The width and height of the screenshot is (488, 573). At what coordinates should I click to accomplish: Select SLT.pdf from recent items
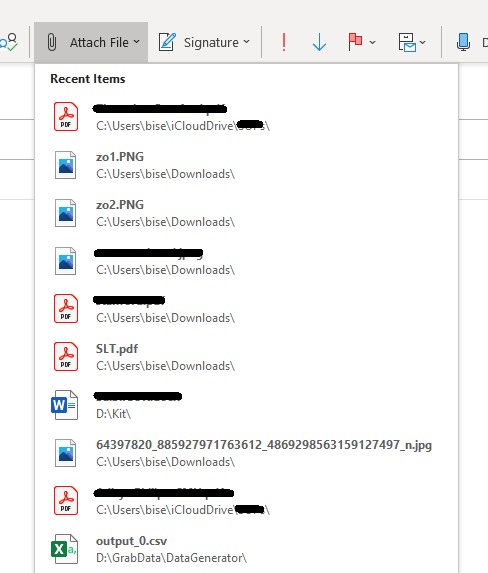click(246, 357)
